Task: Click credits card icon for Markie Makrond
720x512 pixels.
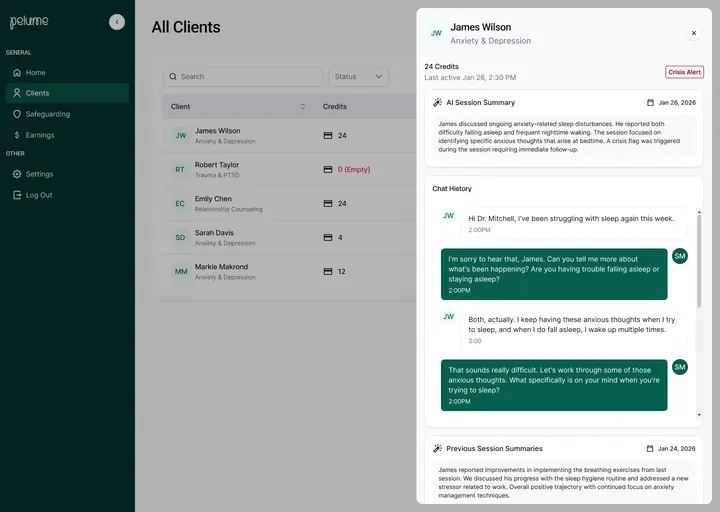Action: pyautogui.click(x=328, y=271)
